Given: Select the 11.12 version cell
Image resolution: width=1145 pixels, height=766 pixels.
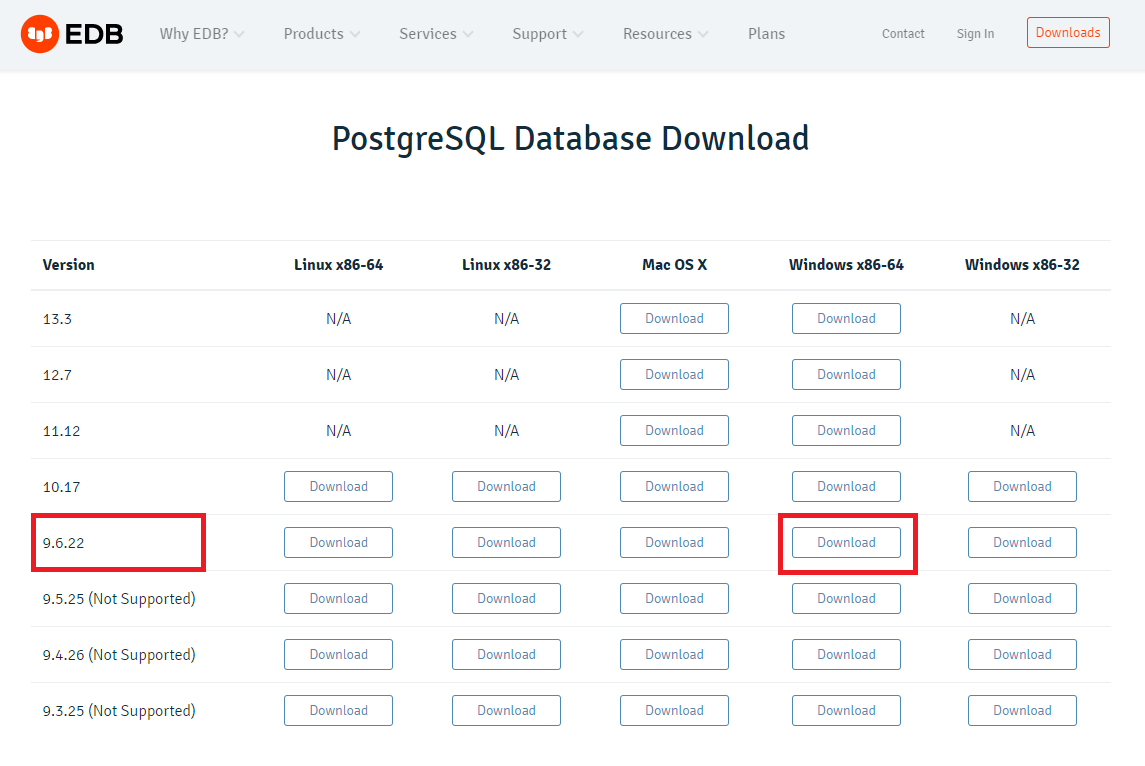Looking at the screenshot, I should point(61,432).
